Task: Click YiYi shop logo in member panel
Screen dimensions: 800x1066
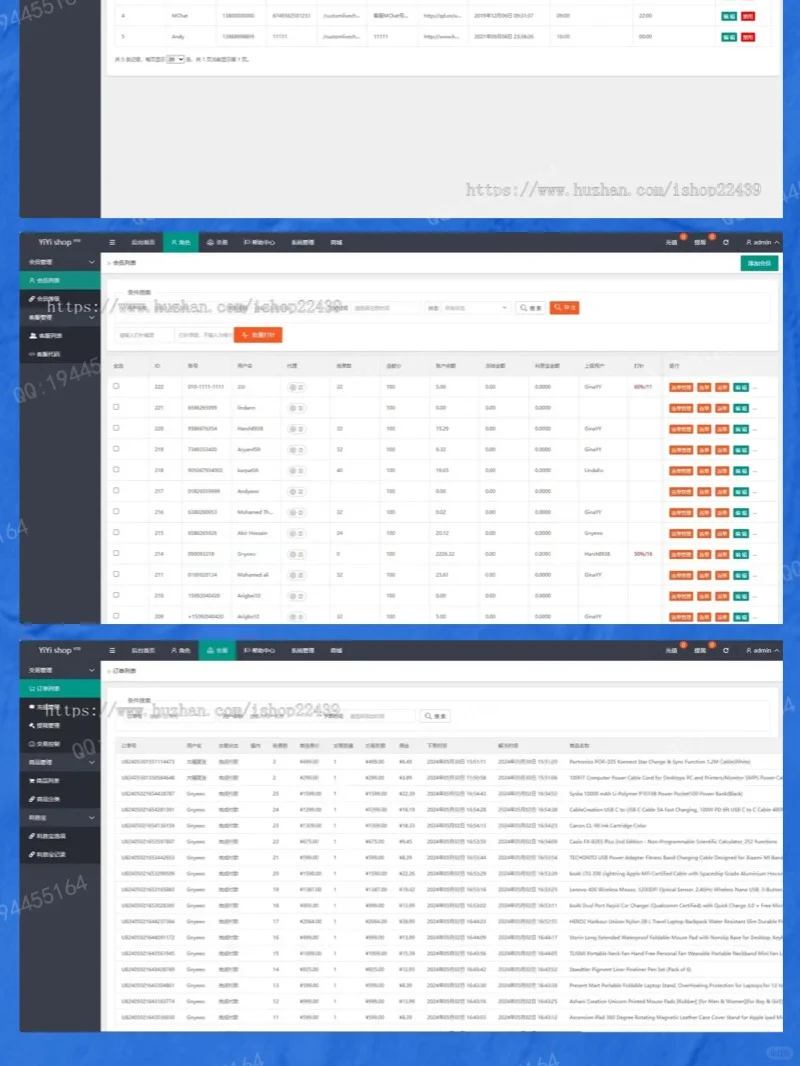Action: [x=59, y=242]
